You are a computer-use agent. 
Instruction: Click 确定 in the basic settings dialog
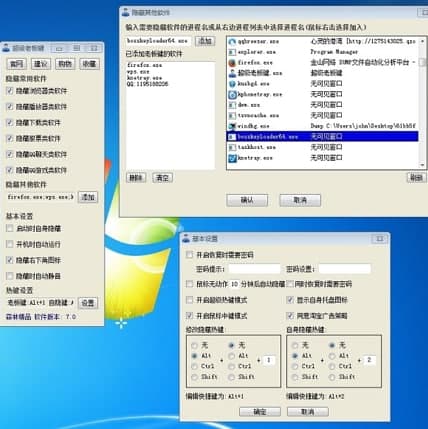click(260, 411)
